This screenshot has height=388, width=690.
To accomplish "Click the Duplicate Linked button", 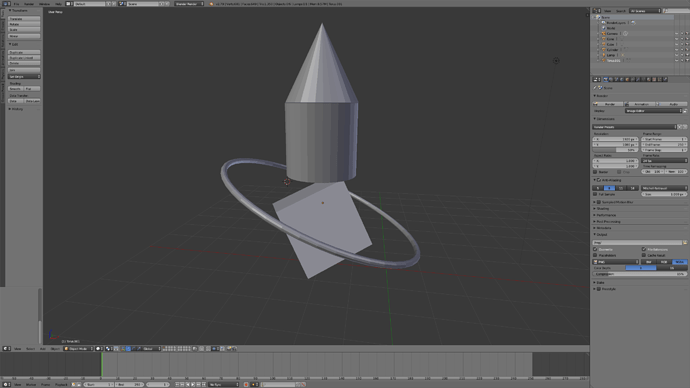I will (24, 58).
